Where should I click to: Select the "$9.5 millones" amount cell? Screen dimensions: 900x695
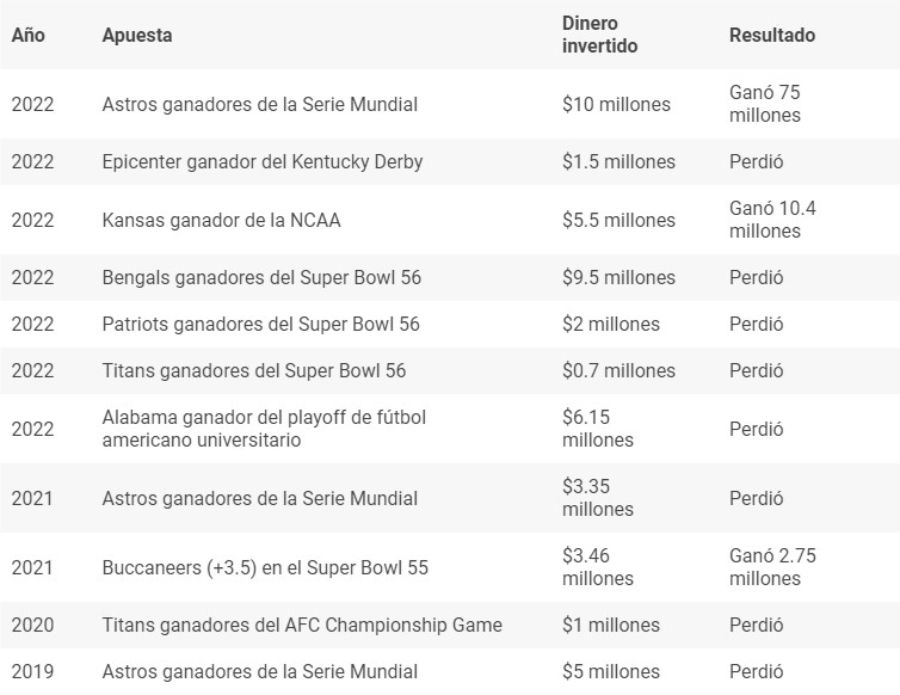tap(619, 277)
